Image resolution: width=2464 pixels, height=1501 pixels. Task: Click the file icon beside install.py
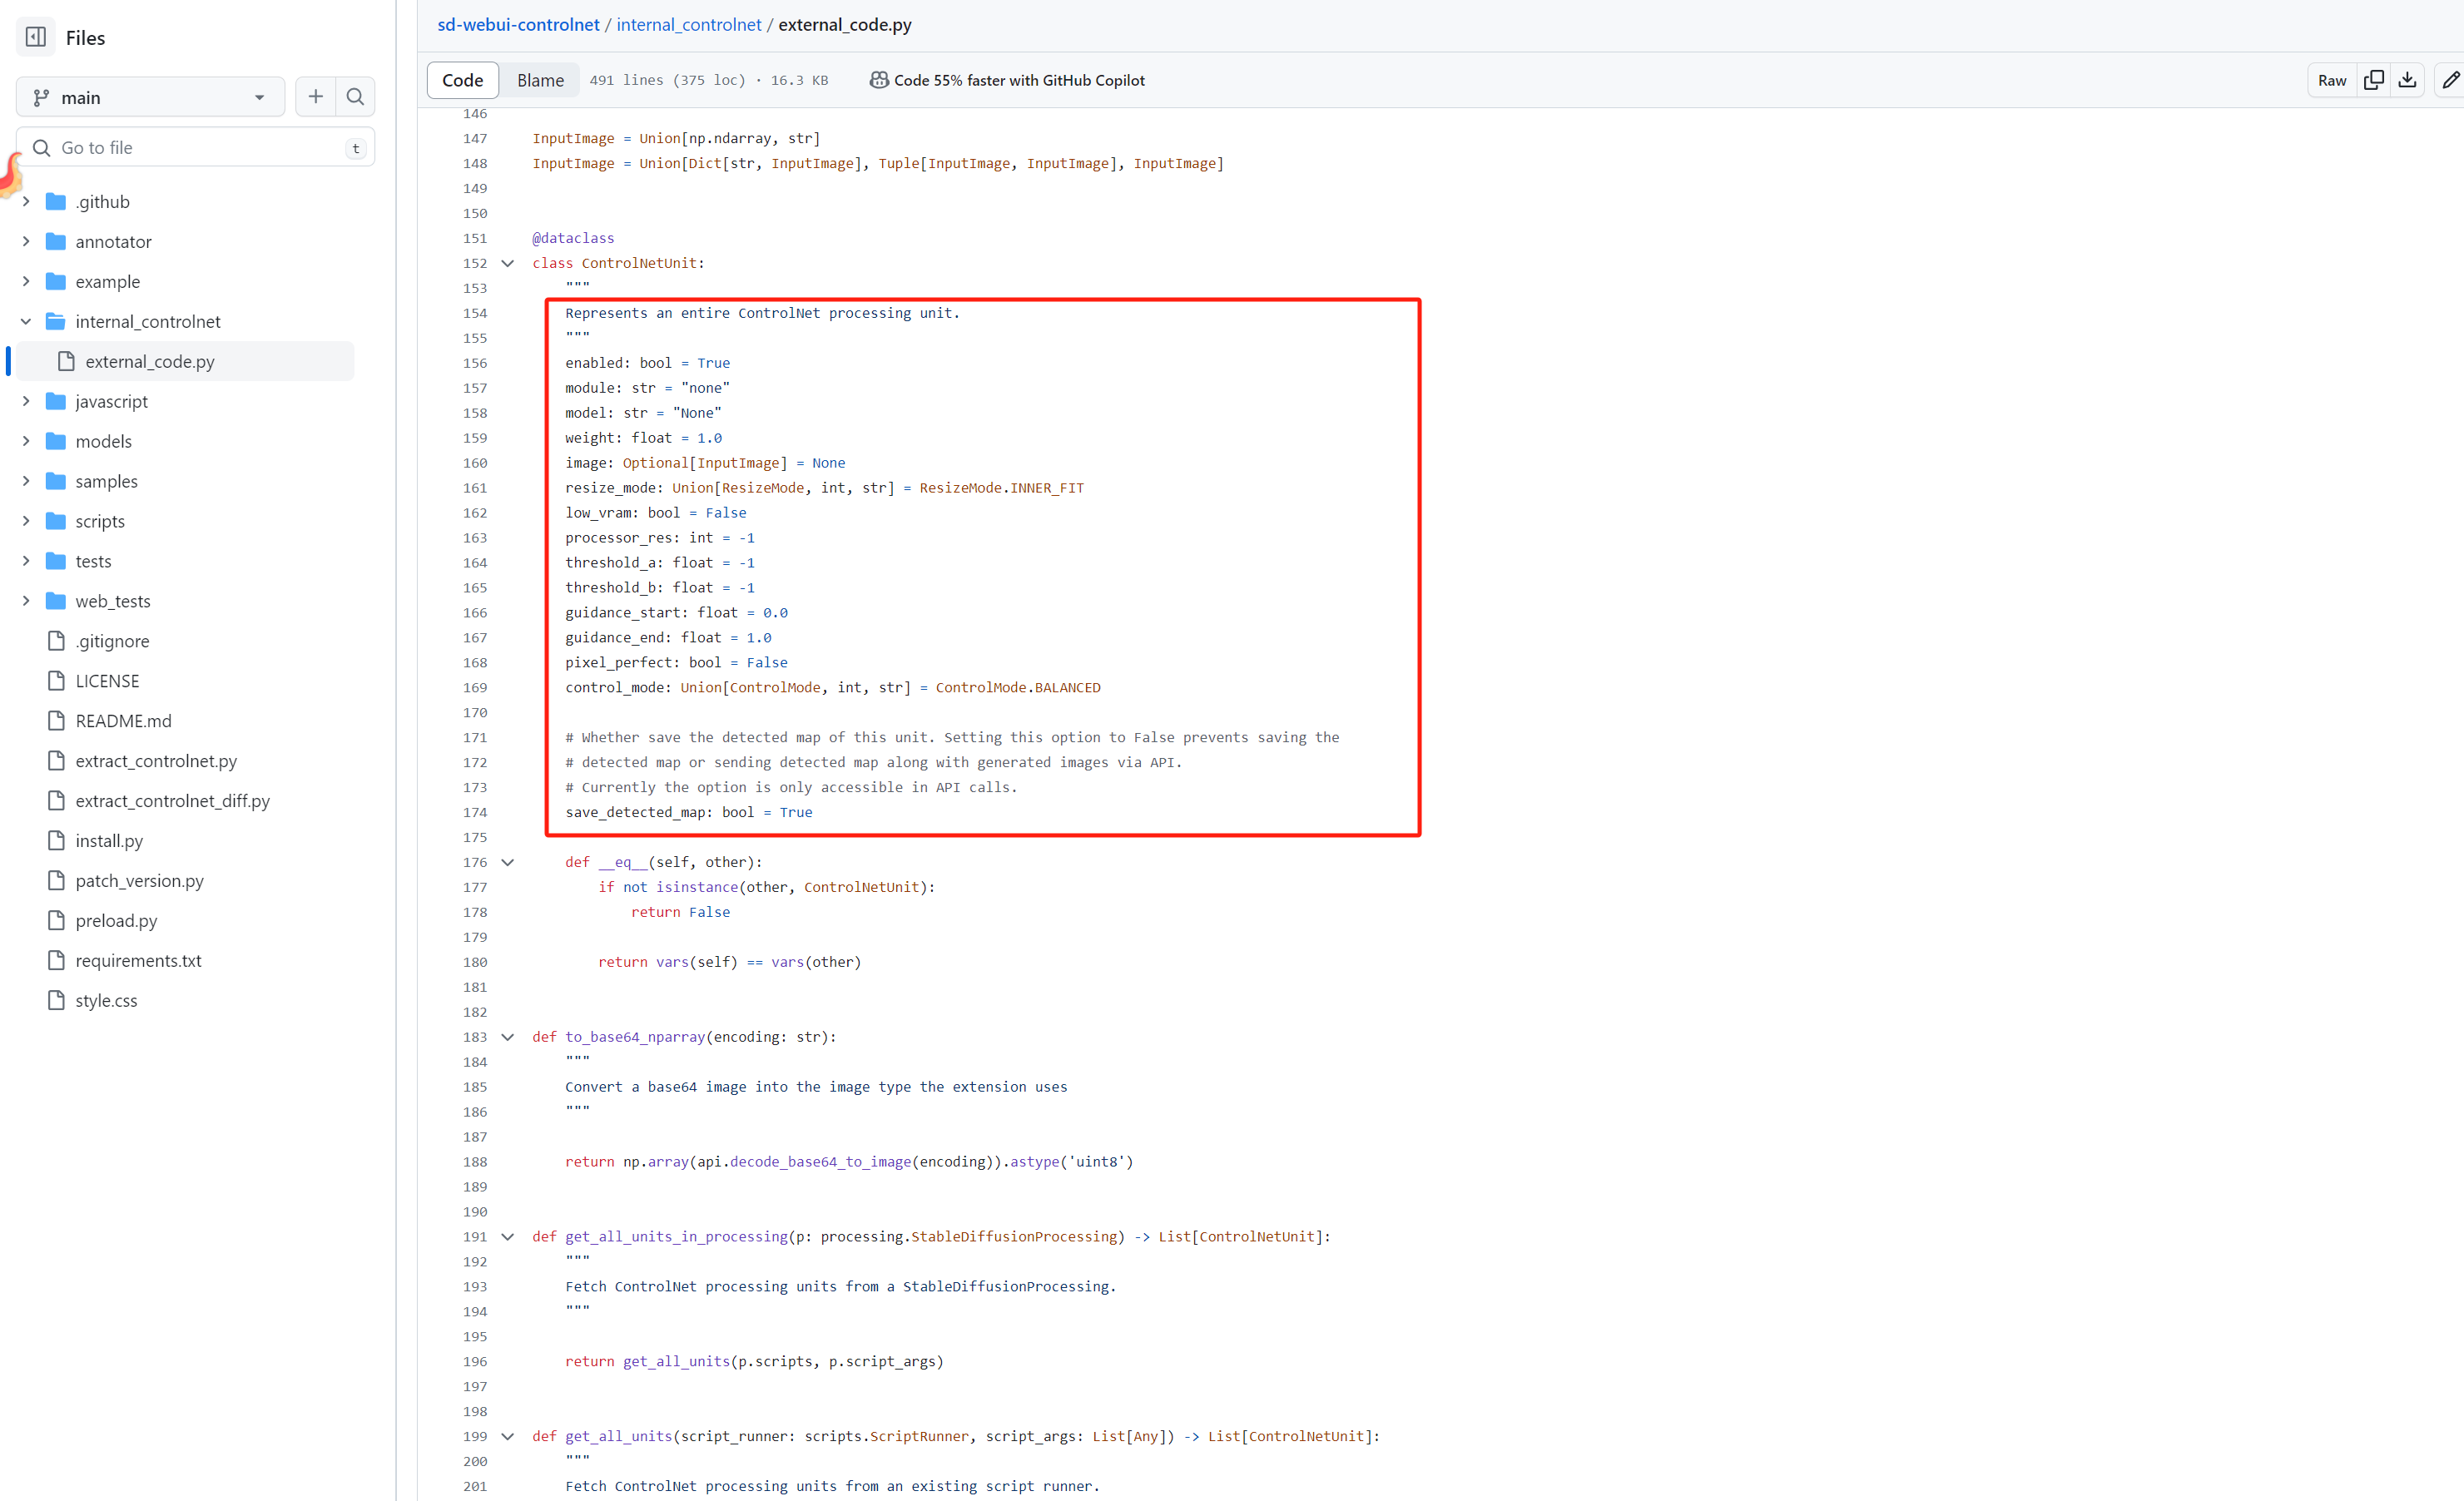(x=57, y=841)
